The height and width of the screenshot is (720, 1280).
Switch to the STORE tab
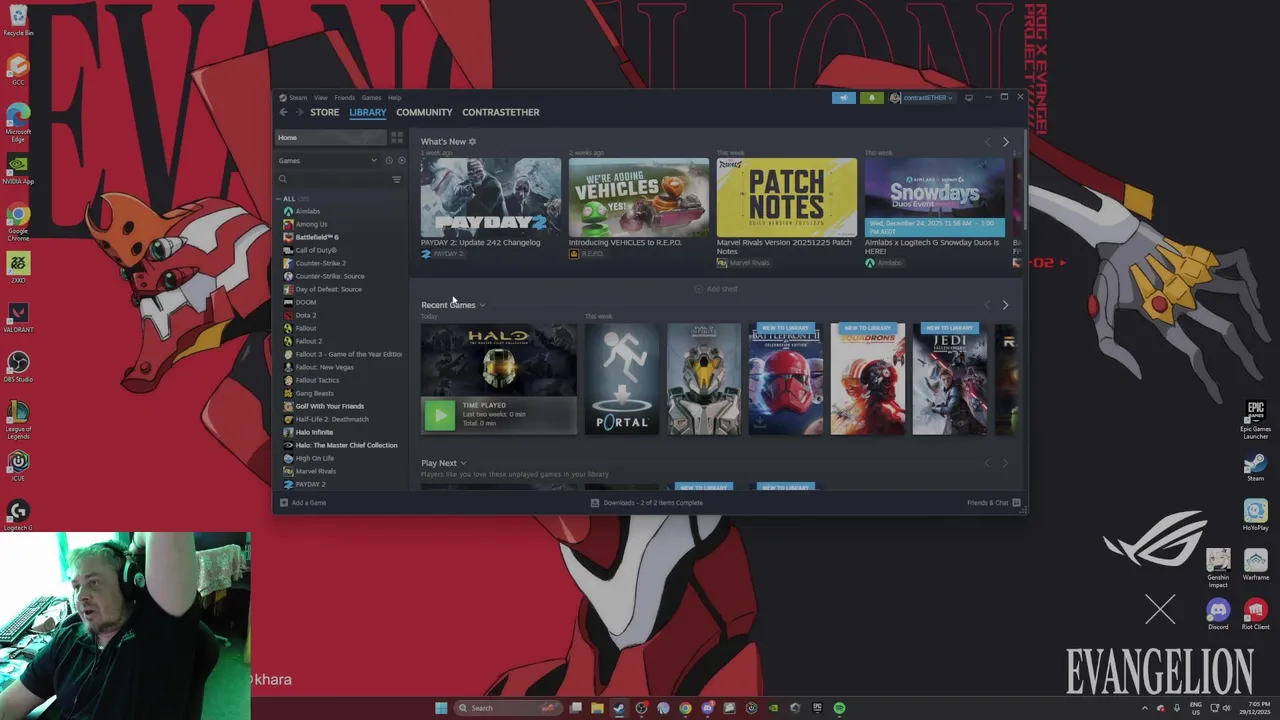[x=324, y=112]
